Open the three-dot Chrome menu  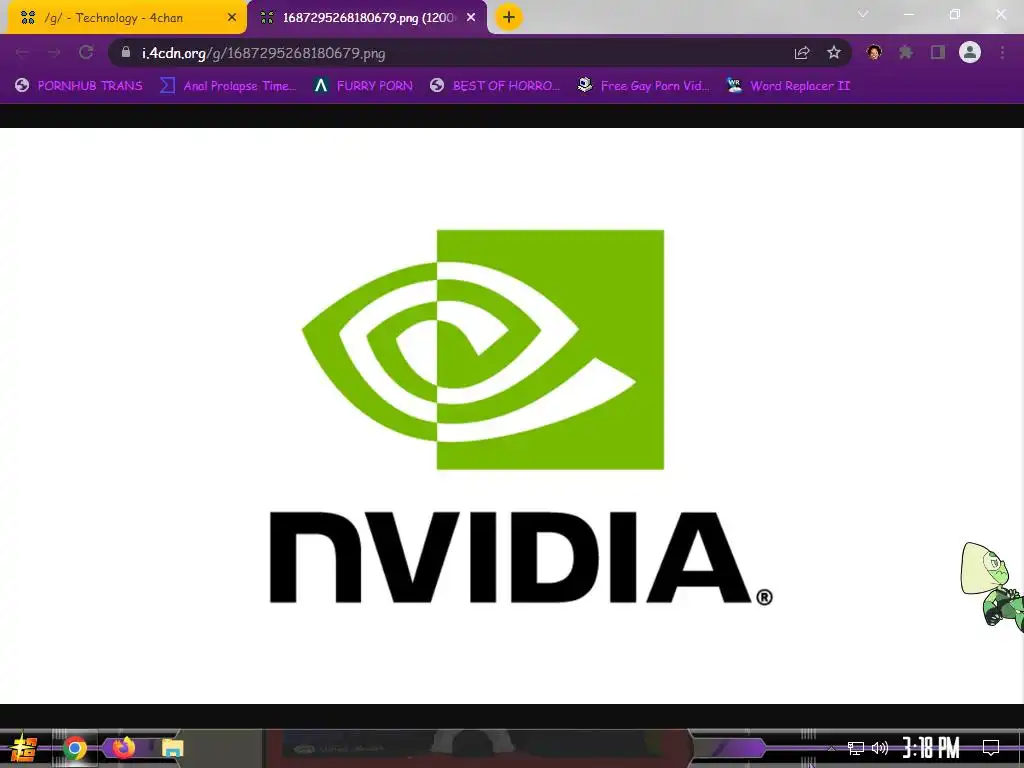pyautogui.click(x=1002, y=52)
